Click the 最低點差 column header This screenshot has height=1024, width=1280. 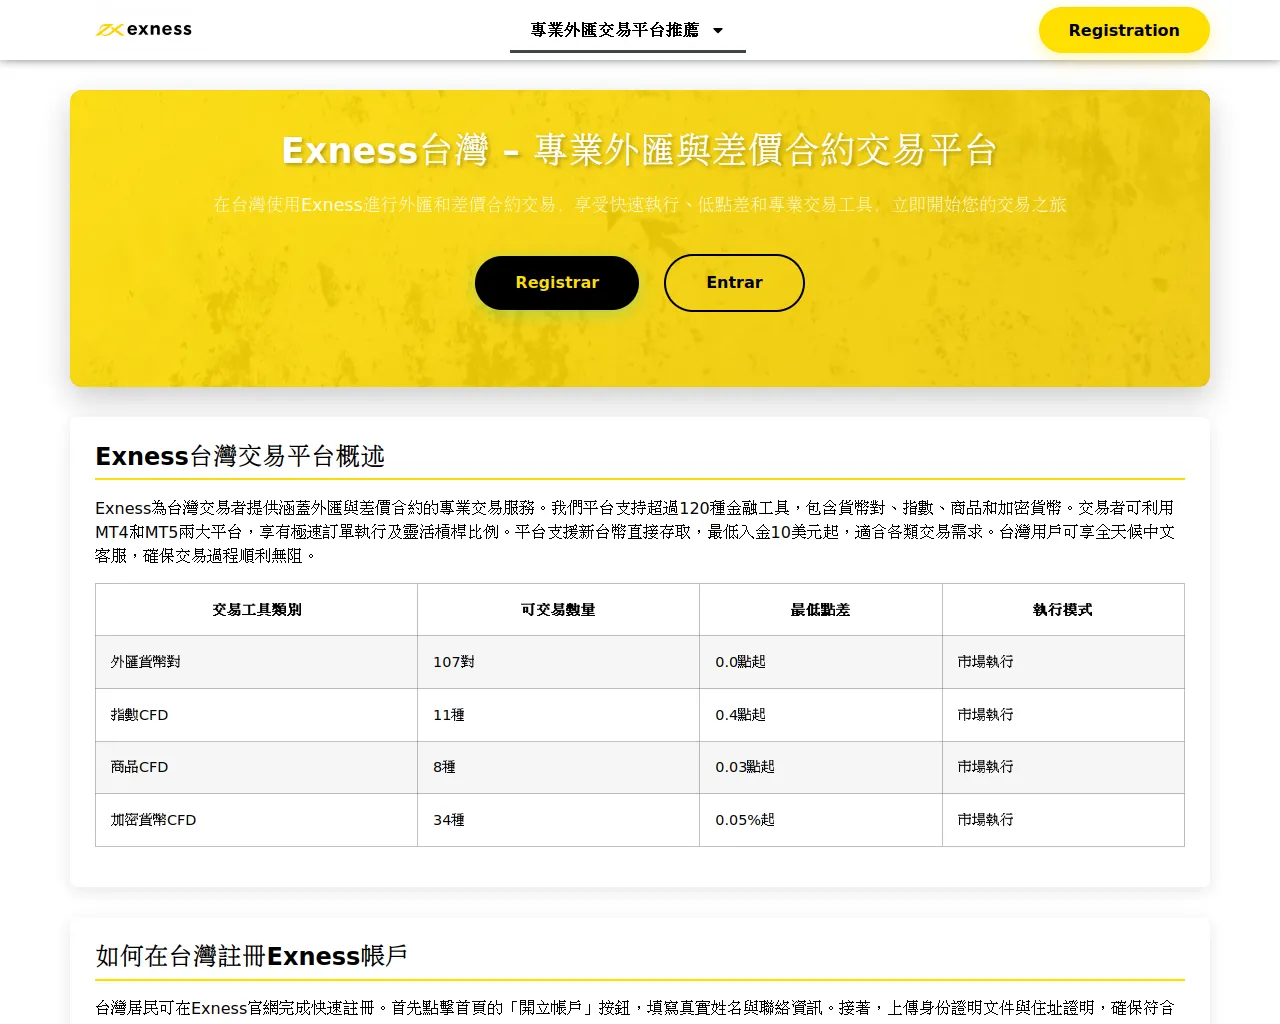[820, 610]
